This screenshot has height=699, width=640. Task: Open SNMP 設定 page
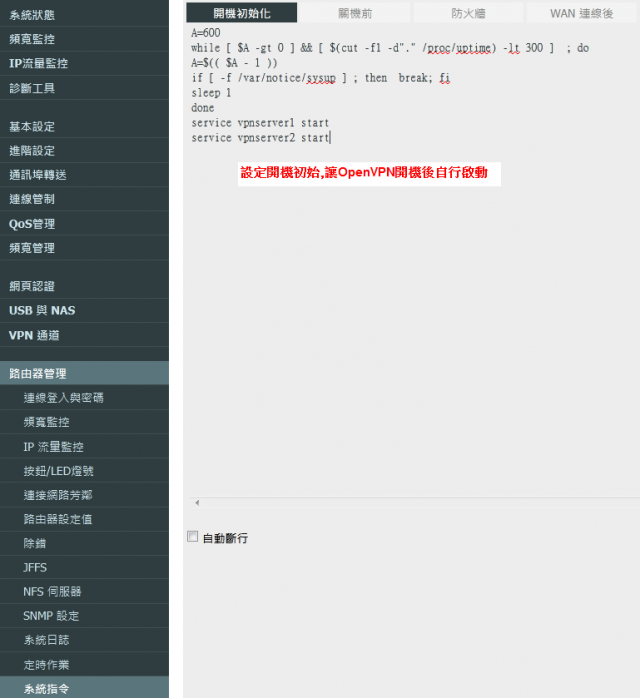click(84, 616)
